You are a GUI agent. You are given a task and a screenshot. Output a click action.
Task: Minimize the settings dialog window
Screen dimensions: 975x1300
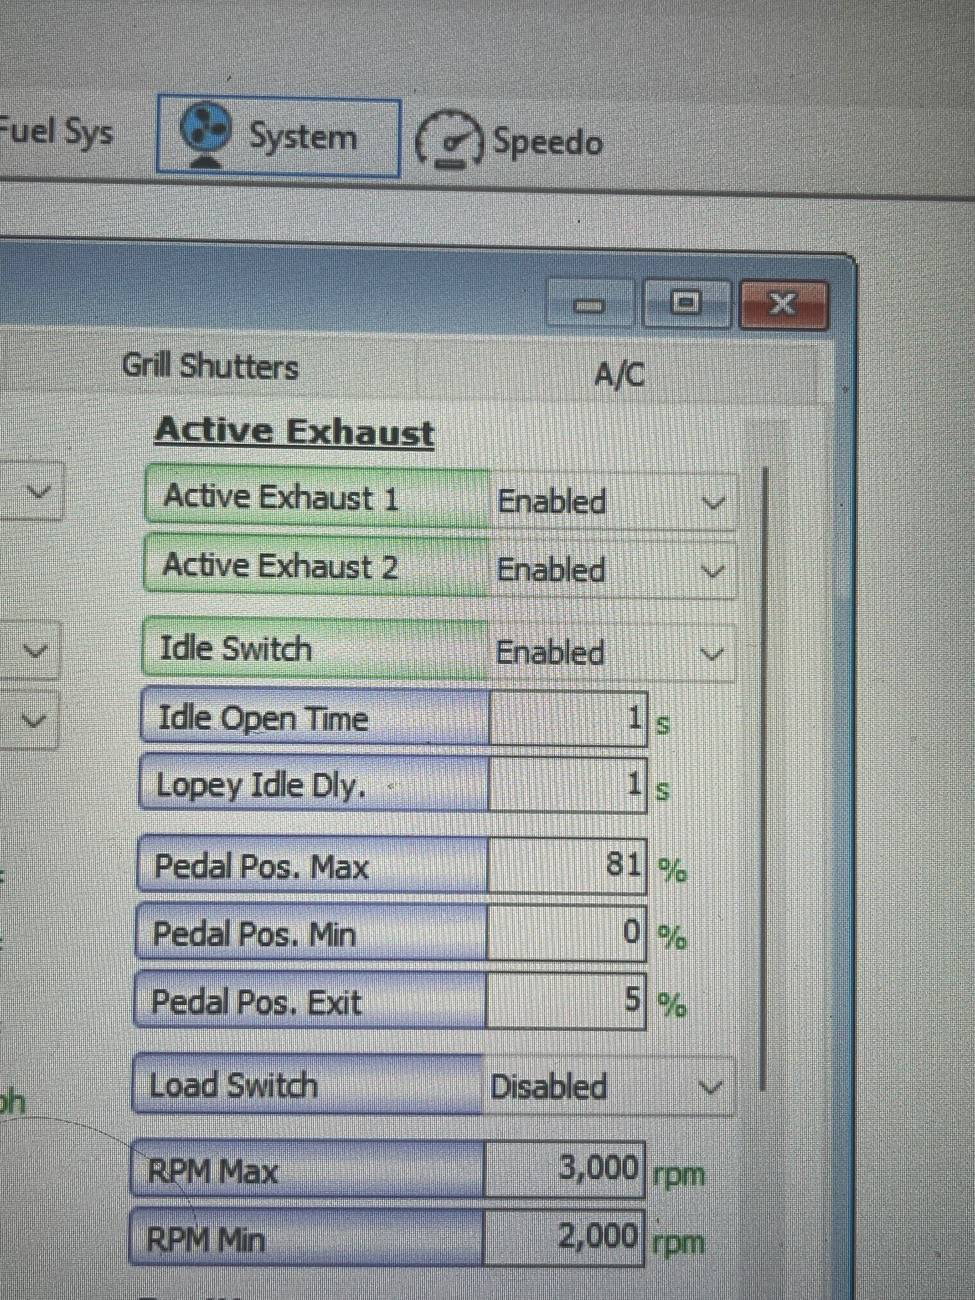[589, 305]
